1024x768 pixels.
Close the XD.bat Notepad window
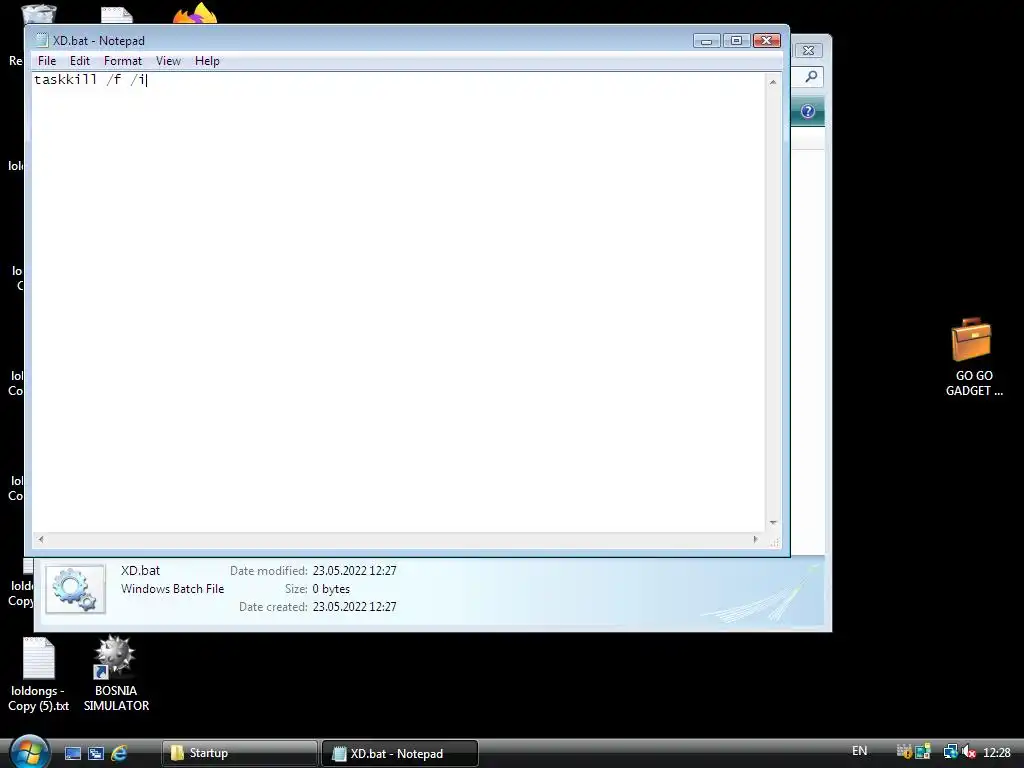pyautogui.click(x=767, y=40)
